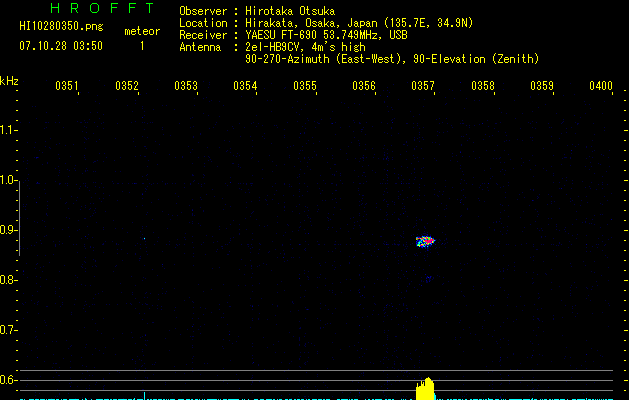Screen dimensions: 629x400
Task: Click the Azimuth and Elevation text line
Action: (392, 59)
